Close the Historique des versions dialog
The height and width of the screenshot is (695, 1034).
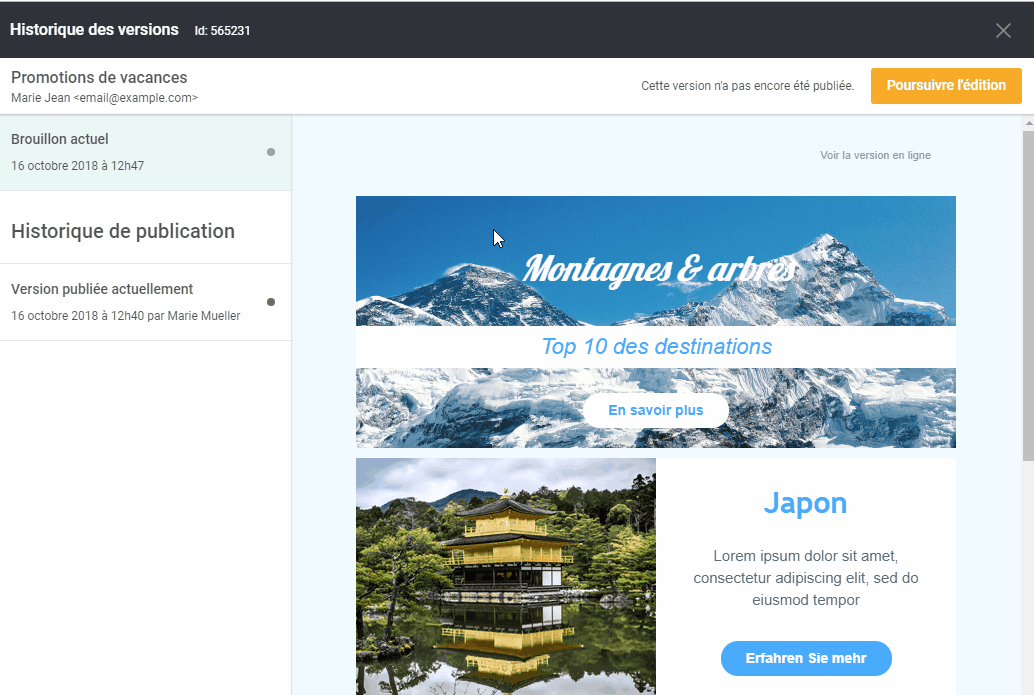1003,30
